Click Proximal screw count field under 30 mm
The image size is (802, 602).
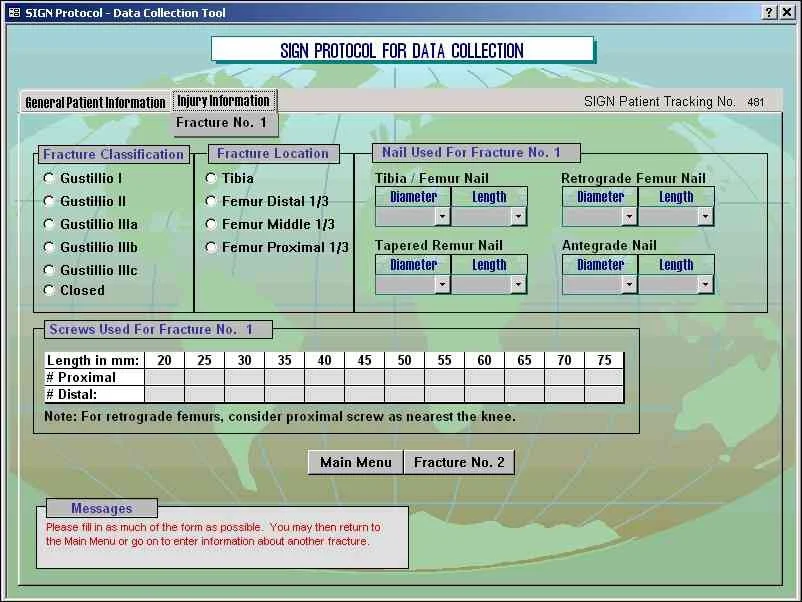tap(244, 377)
